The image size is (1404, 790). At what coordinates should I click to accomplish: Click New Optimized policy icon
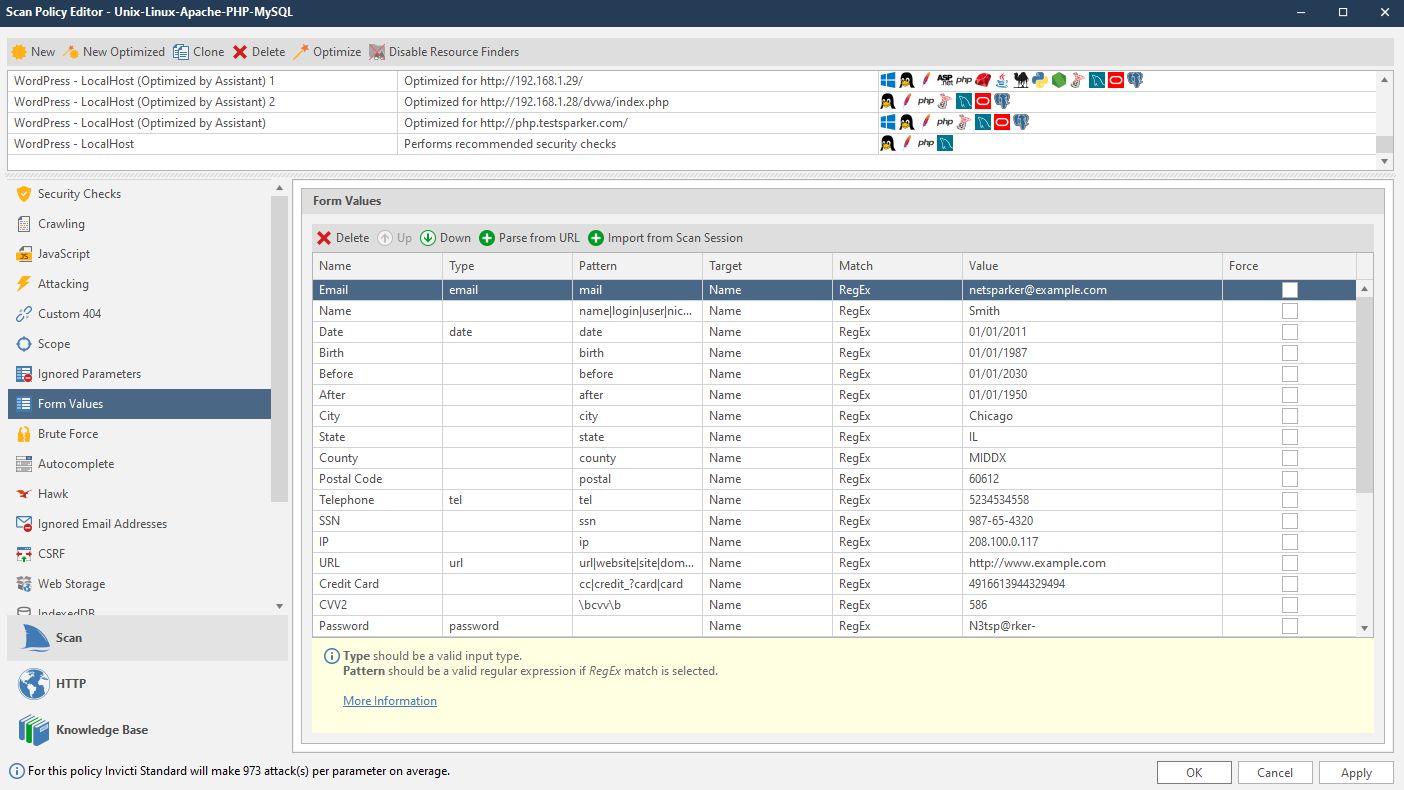(x=71, y=52)
